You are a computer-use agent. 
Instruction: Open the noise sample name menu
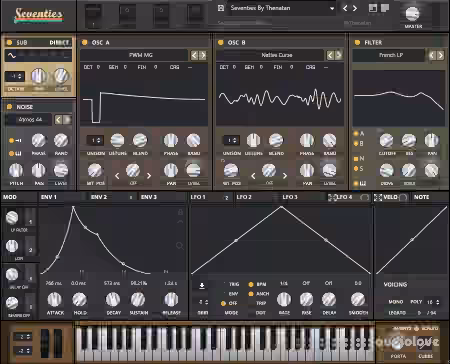[29, 119]
